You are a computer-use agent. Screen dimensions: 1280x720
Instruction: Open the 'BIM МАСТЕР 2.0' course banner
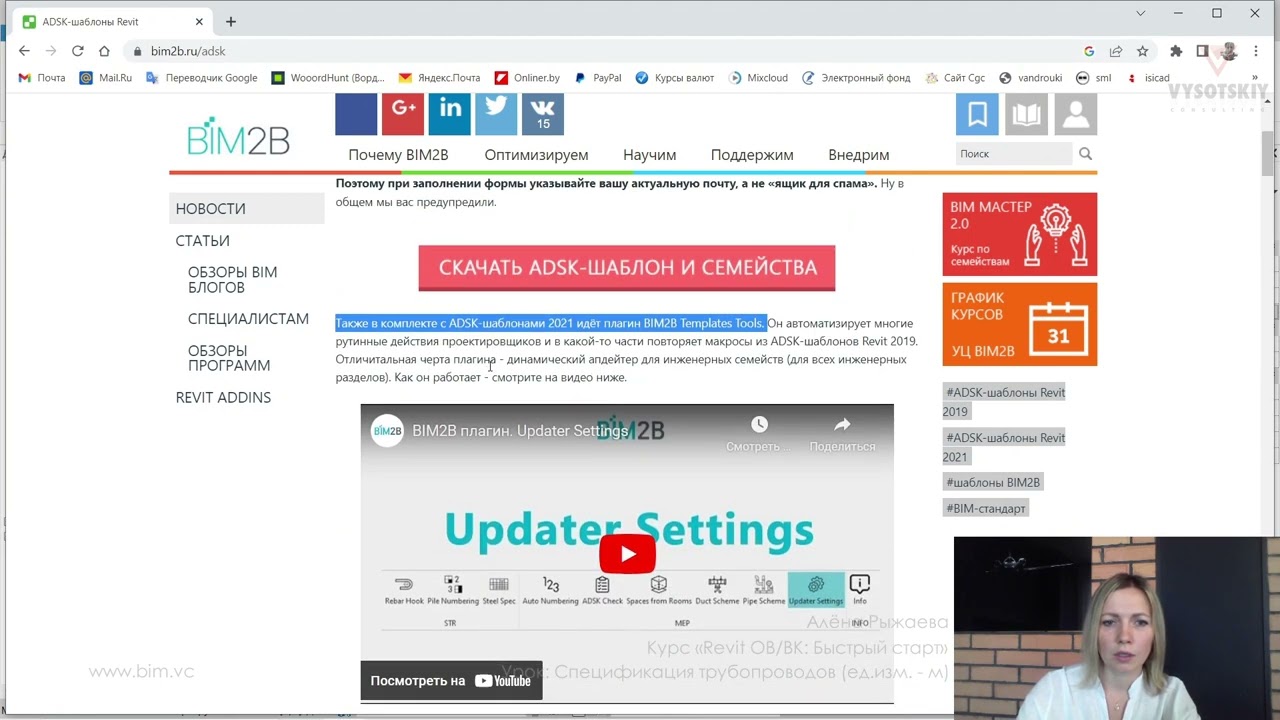click(x=1019, y=234)
